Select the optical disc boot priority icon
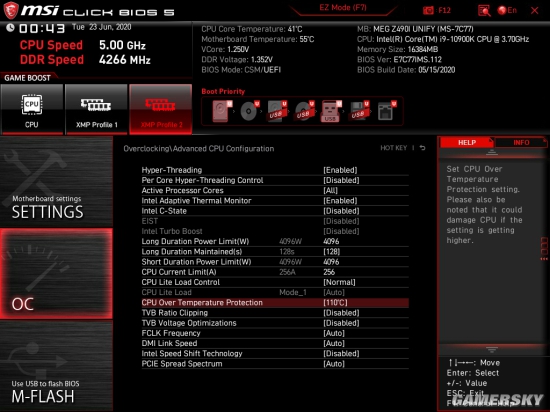This screenshot has width=550, height=412. coord(249,111)
